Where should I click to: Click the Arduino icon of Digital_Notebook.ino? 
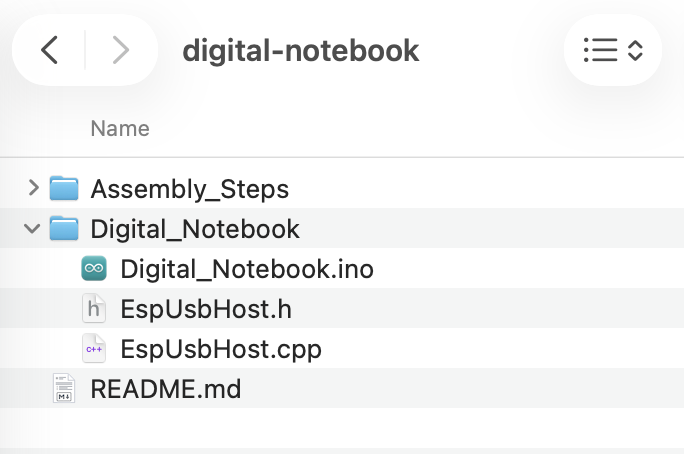(94, 269)
